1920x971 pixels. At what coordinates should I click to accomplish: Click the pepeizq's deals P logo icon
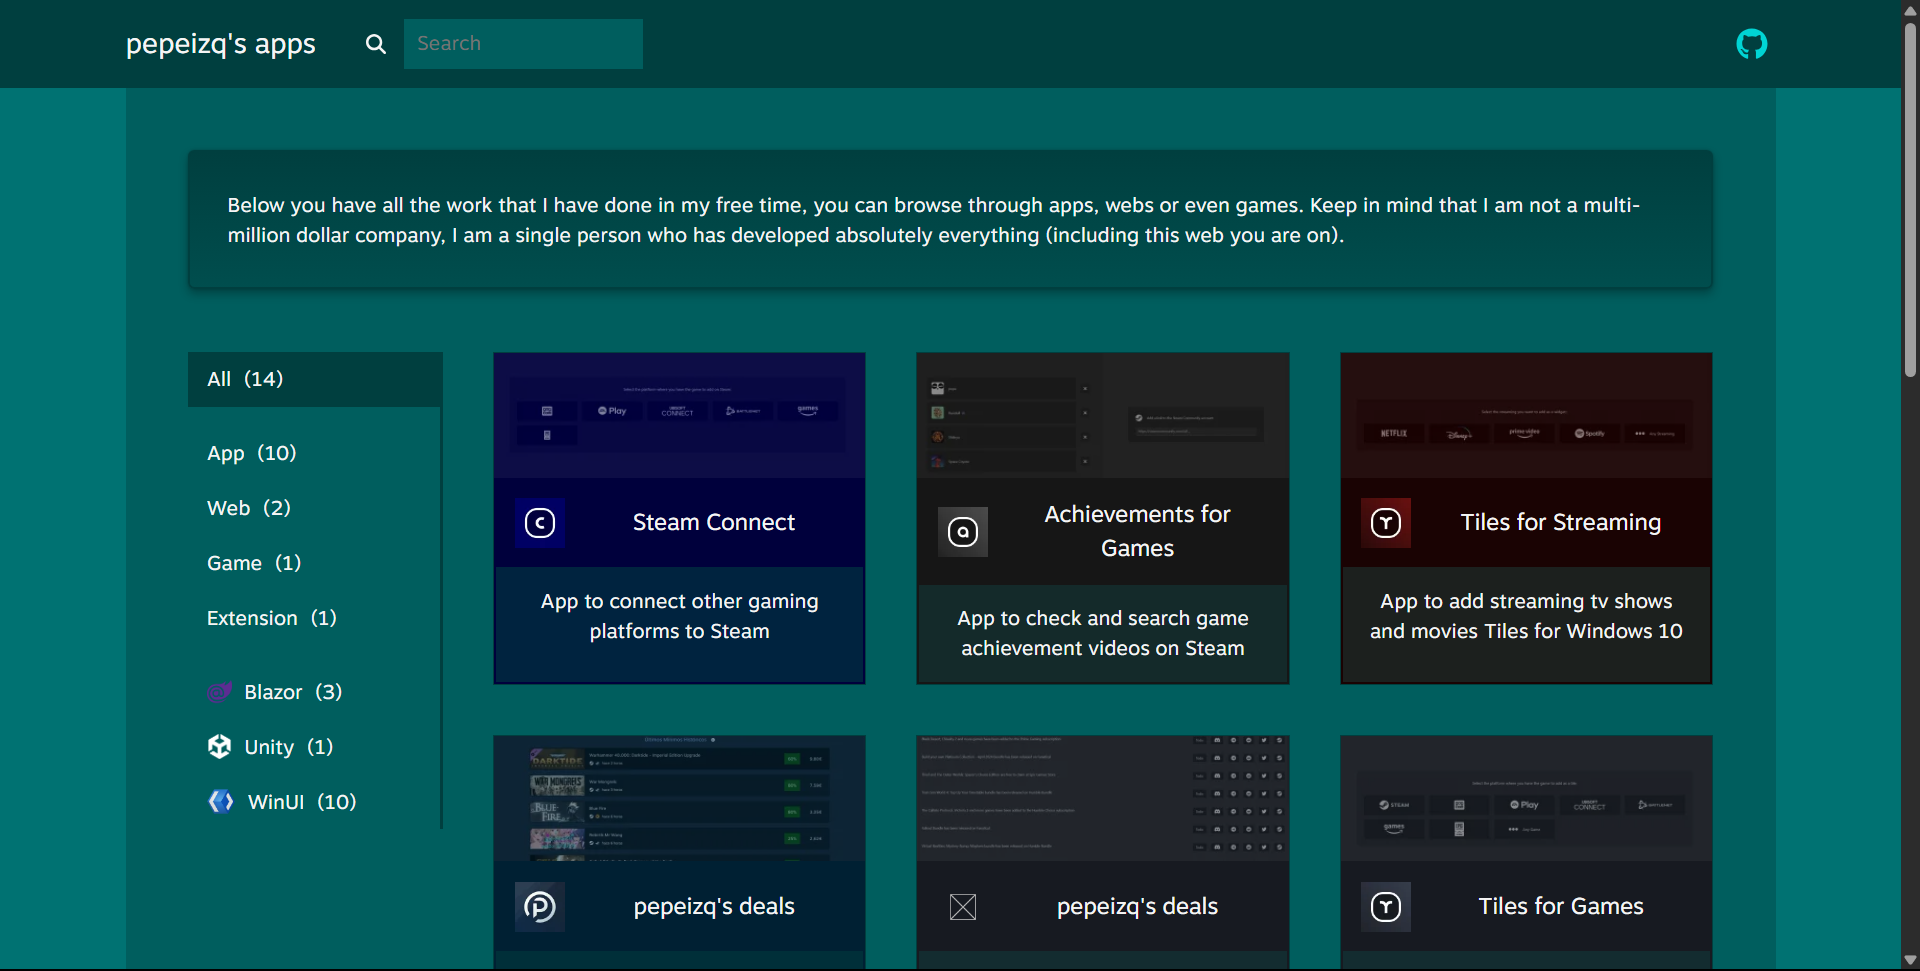click(540, 907)
